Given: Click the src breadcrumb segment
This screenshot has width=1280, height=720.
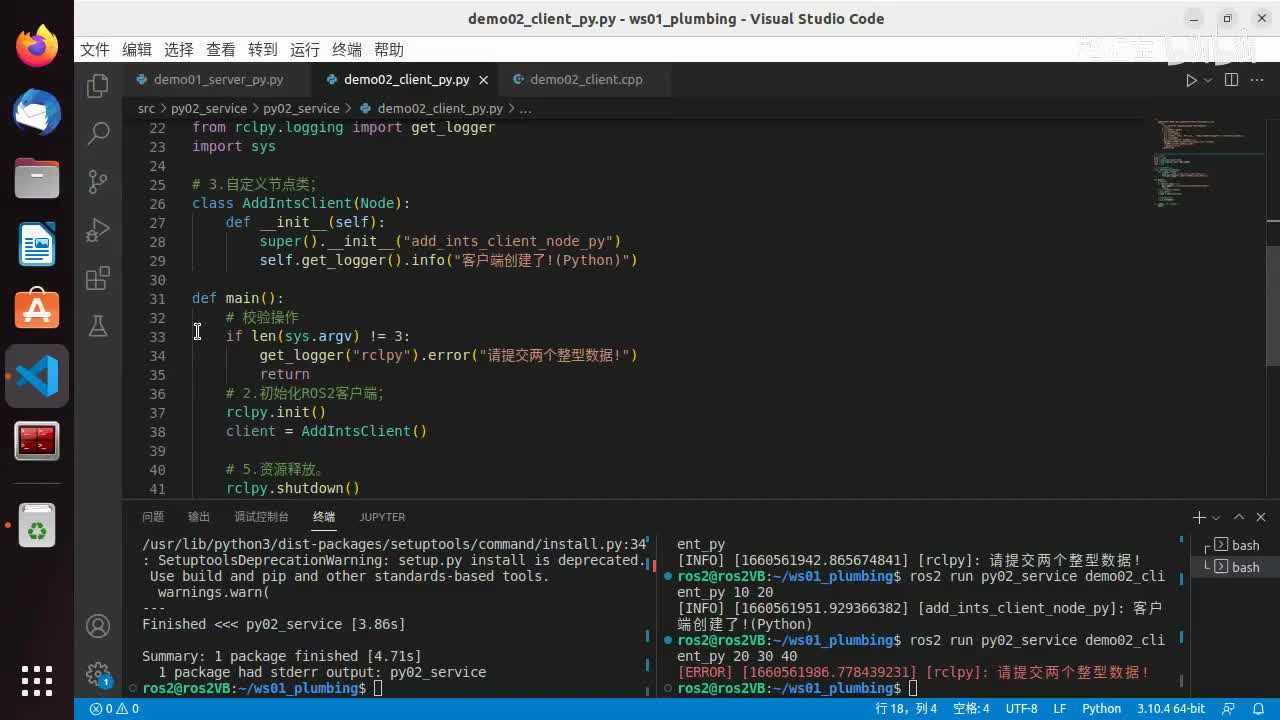Looking at the screenshot, I should click(x=146, y=108).
